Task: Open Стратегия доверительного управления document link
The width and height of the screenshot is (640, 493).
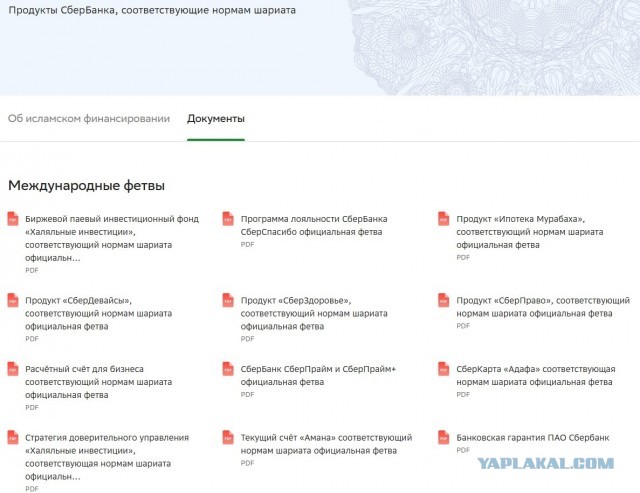Action: (x=107, y=457)
